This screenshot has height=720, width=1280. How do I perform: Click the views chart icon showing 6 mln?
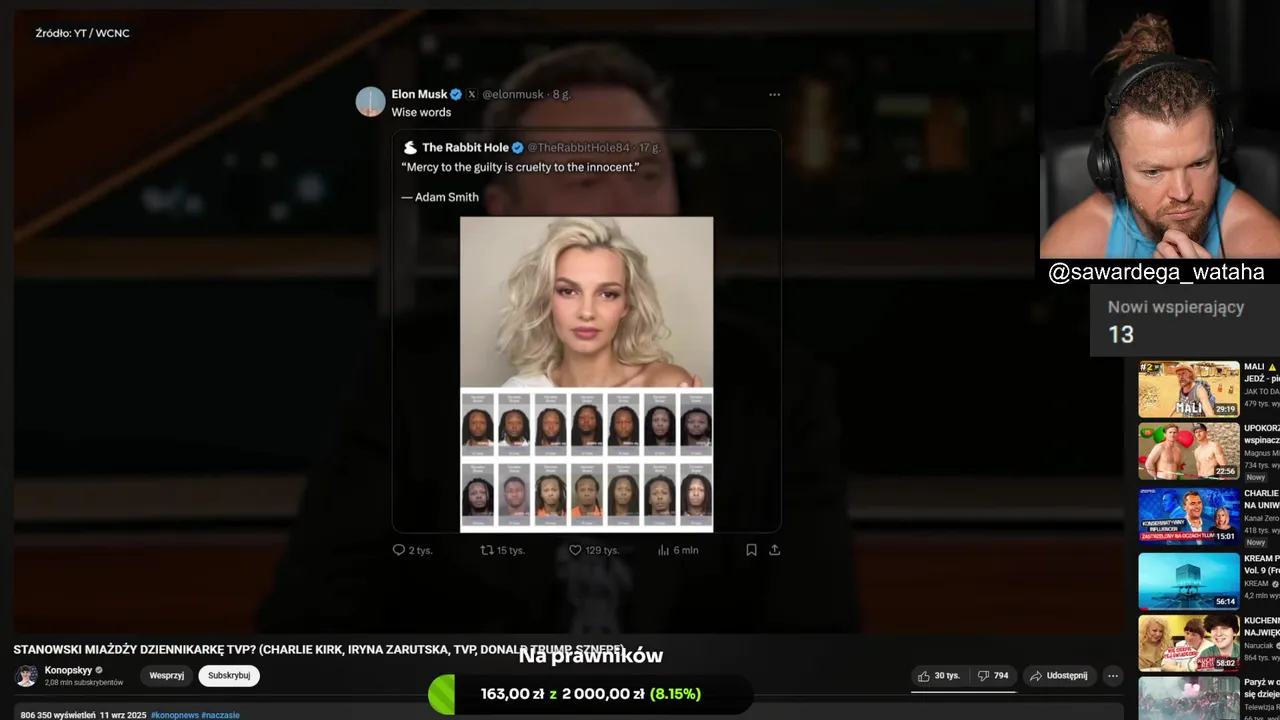[664, 550]
